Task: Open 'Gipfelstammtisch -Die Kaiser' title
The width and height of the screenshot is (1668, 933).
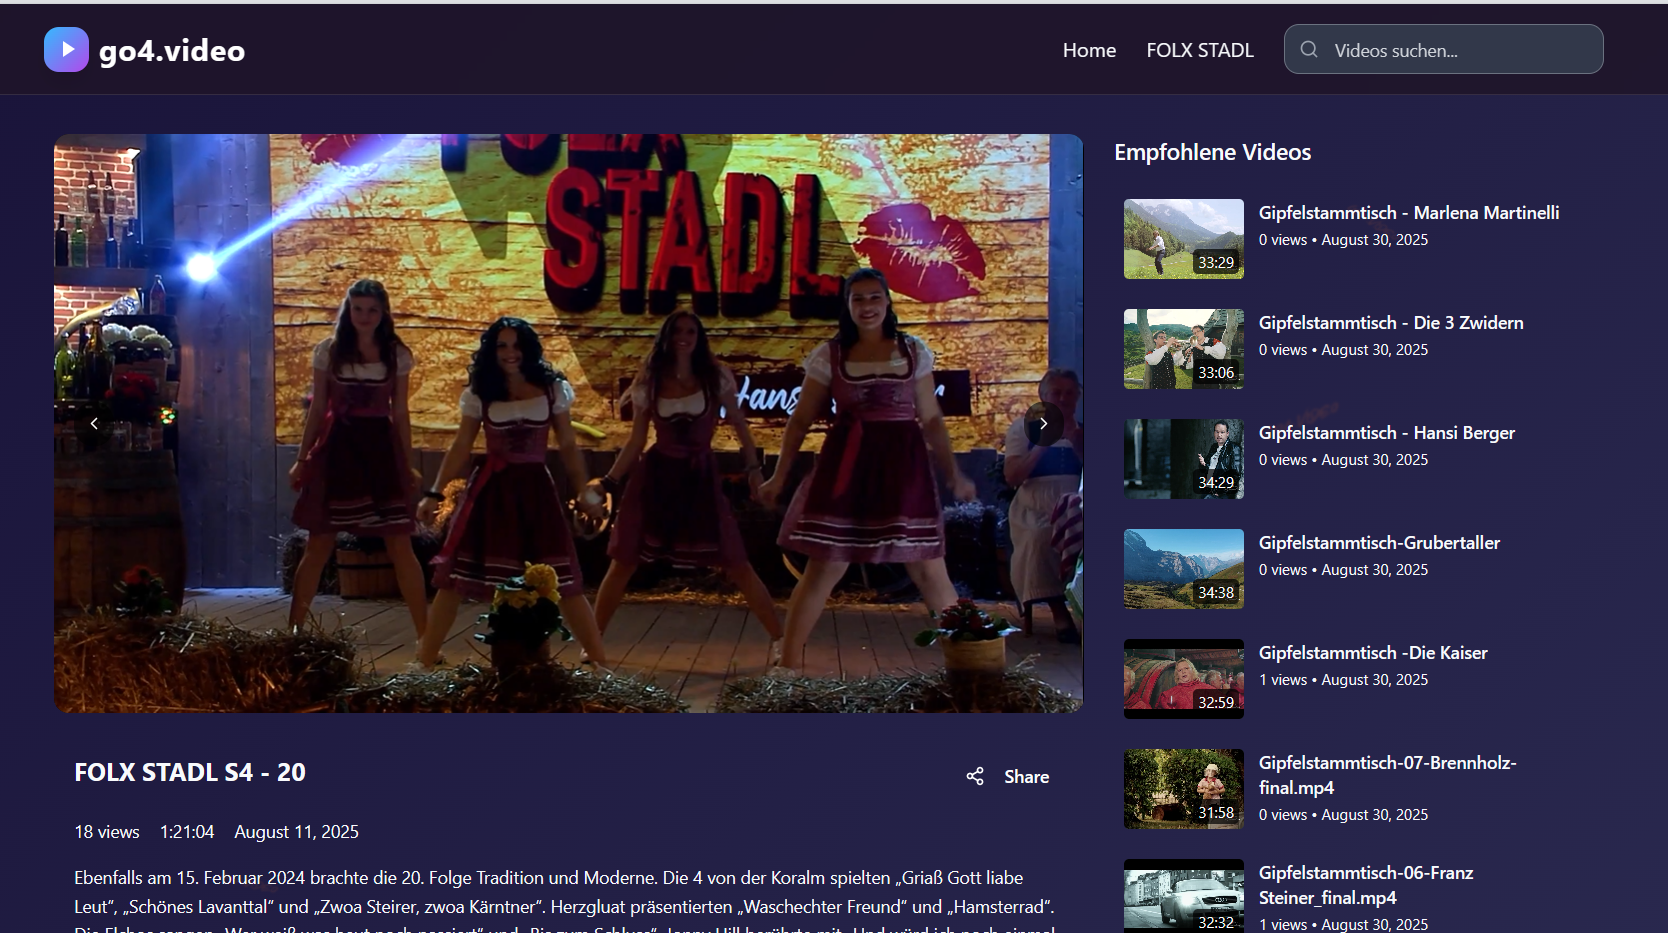Action: tap(1373, 653)
